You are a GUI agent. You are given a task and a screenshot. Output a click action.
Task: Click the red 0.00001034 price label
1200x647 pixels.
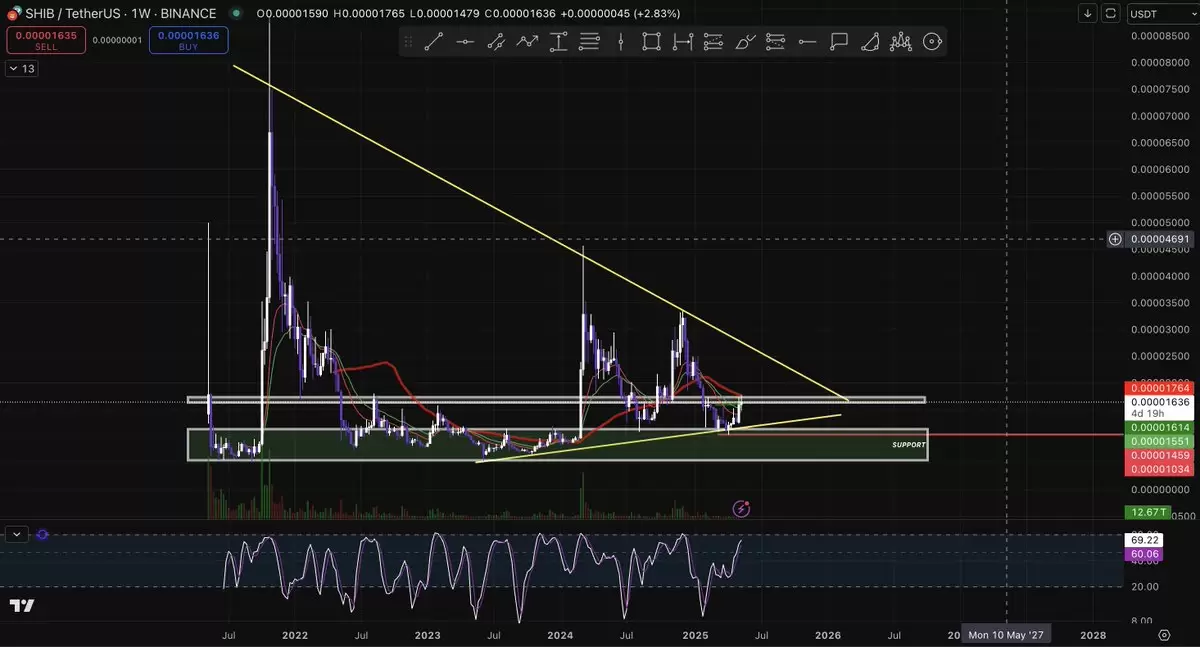coord(1162,469)
